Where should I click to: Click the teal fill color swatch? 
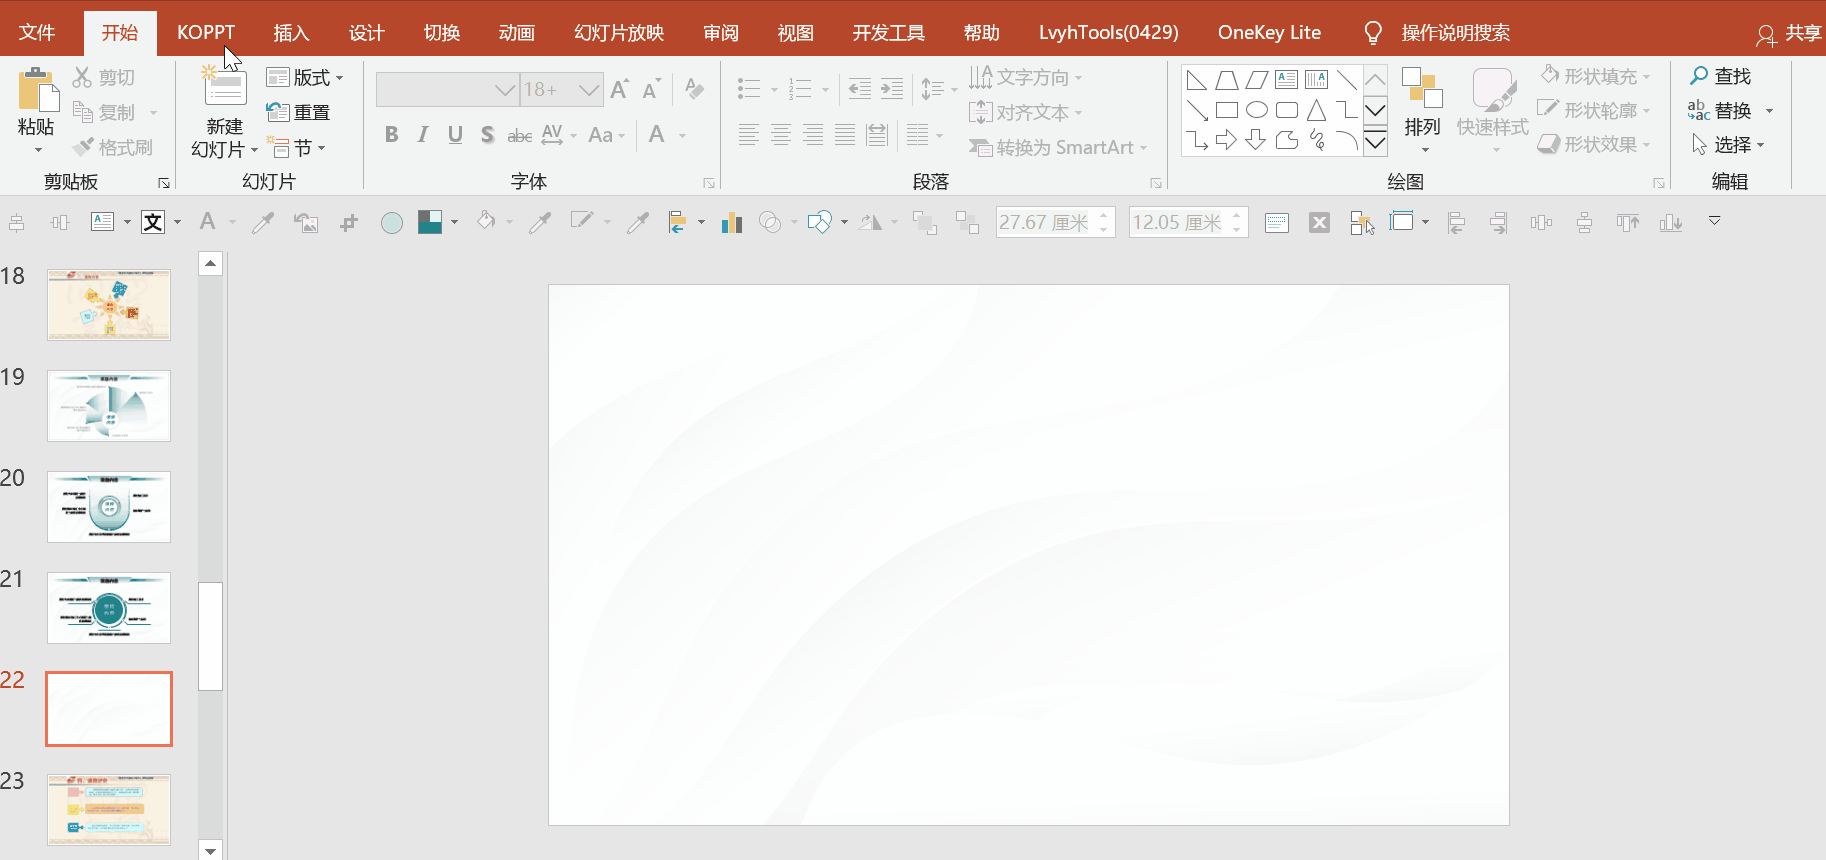pyautogui.click(x=430, y=222)
